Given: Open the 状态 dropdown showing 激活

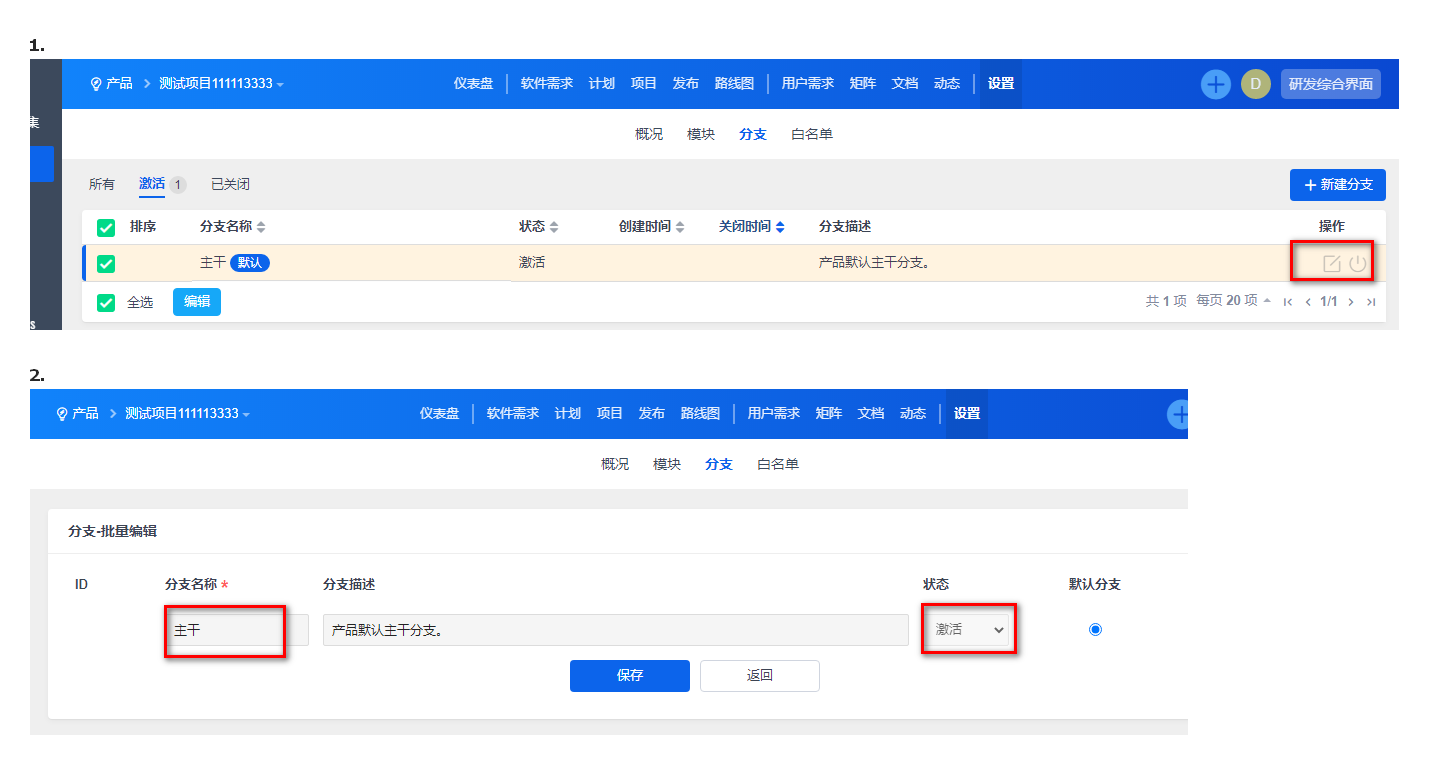Looking at the screenshot, I should coord(969,630).
